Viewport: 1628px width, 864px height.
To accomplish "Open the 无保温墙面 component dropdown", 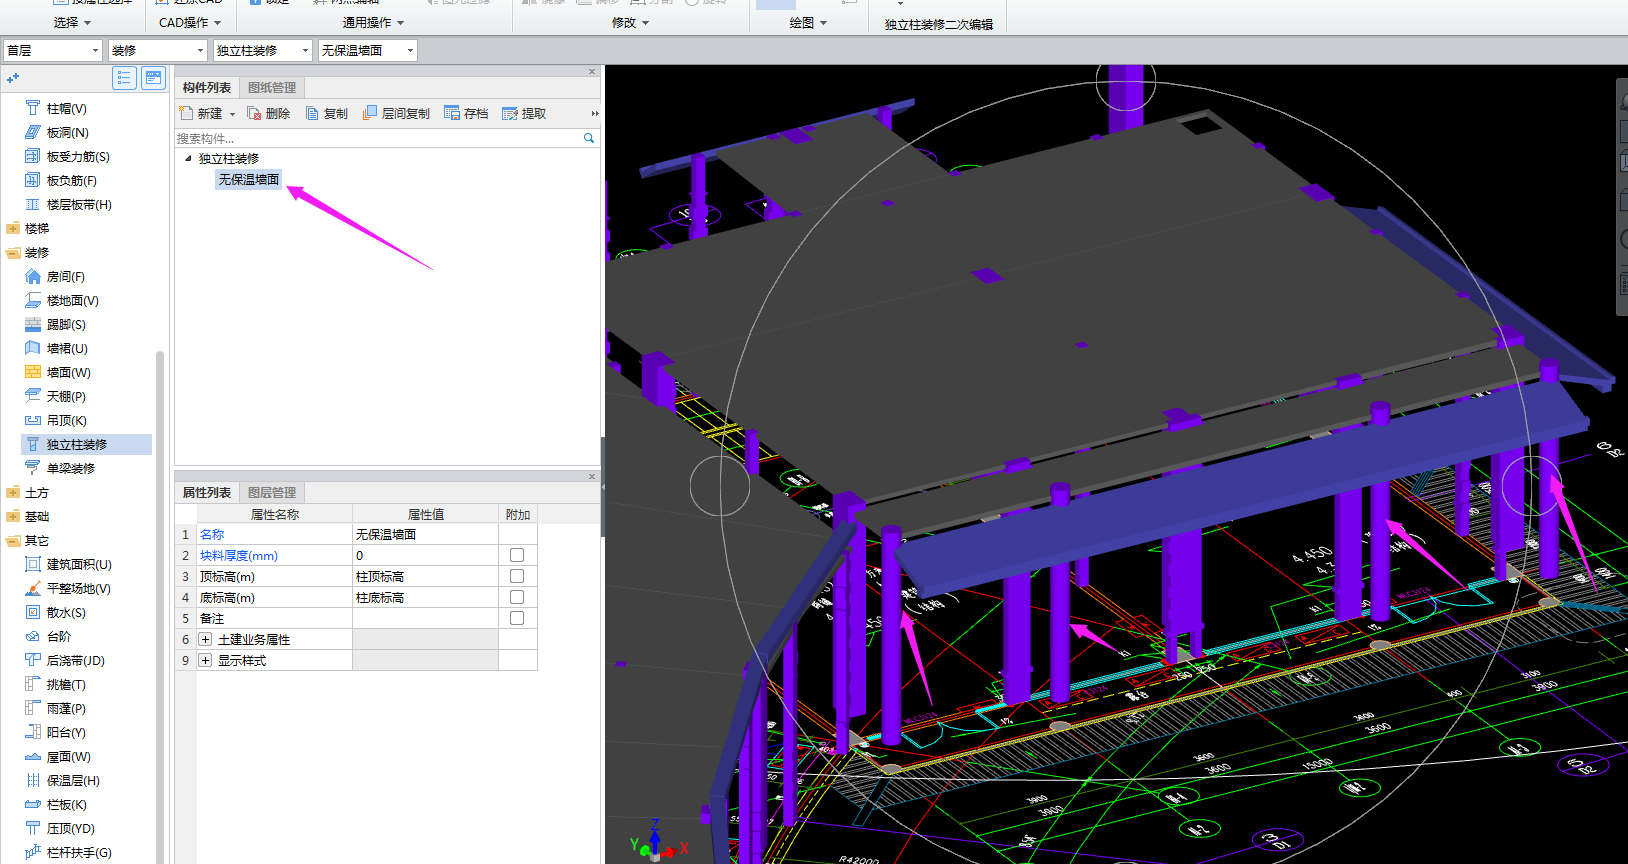I will point(367,50).
